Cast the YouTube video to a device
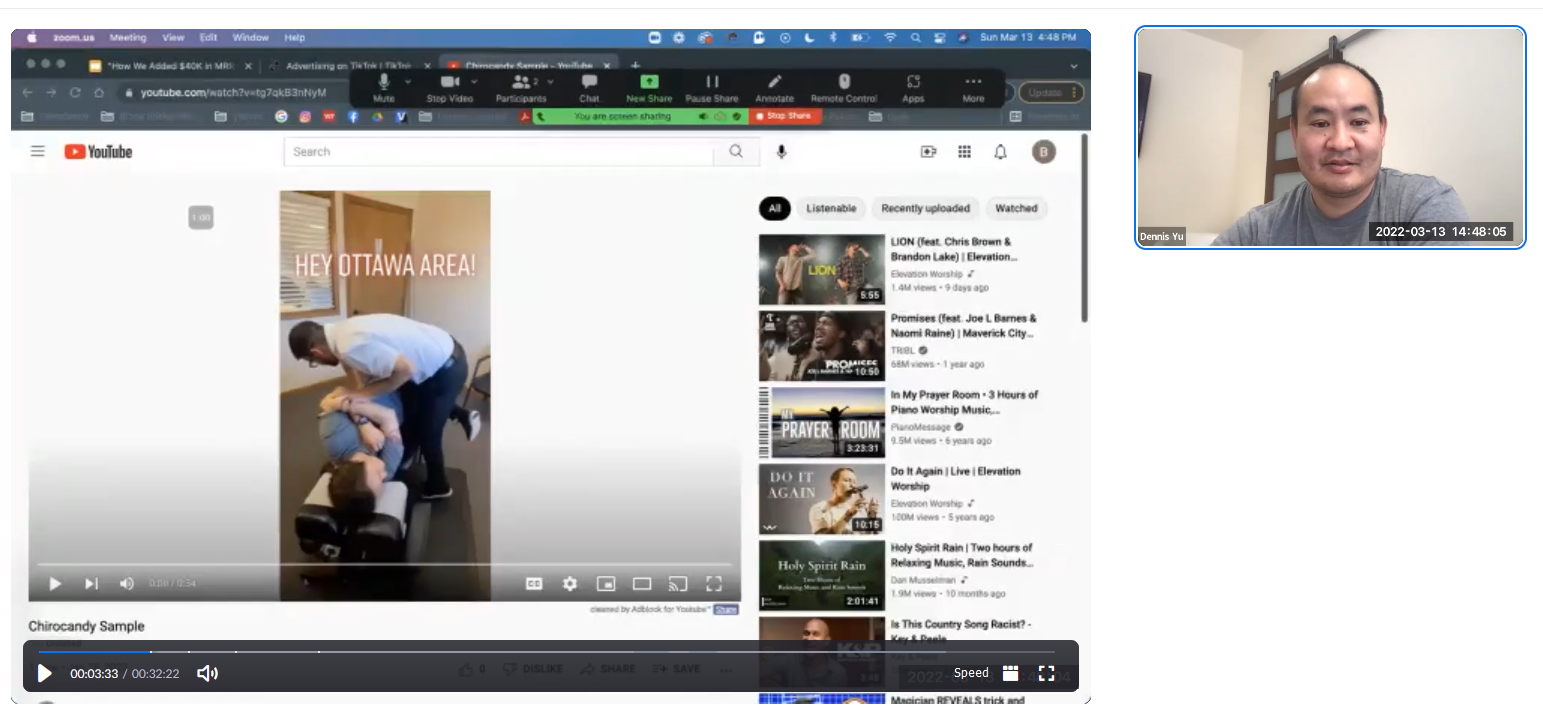This screenshot has width=1543, height=709. [x=678, y=584]
